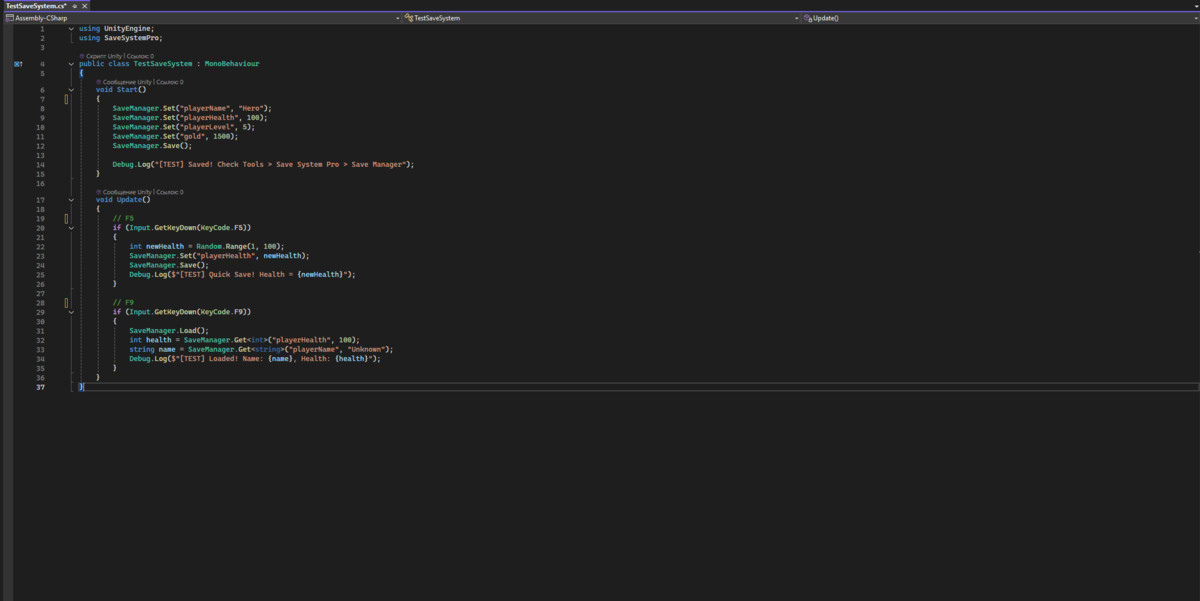Click the method icon beside Update() in navigation bar

[808, 18]
